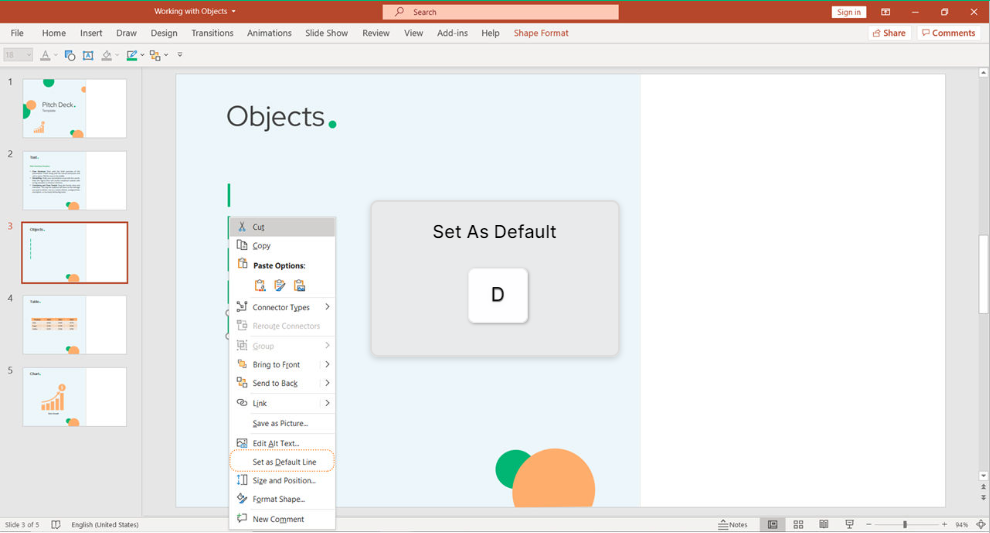Click the Format Shape icon in context menu
Viewport: 990px width, 533px height.
coord(242,499)
